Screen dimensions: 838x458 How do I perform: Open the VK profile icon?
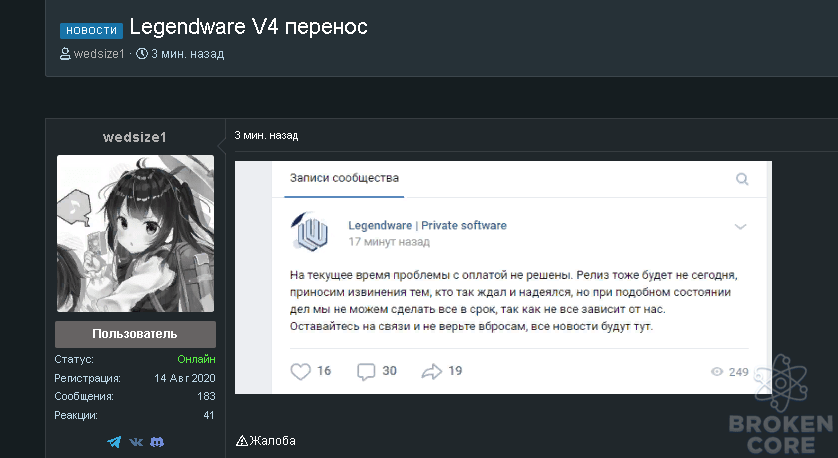pos(136,442)
